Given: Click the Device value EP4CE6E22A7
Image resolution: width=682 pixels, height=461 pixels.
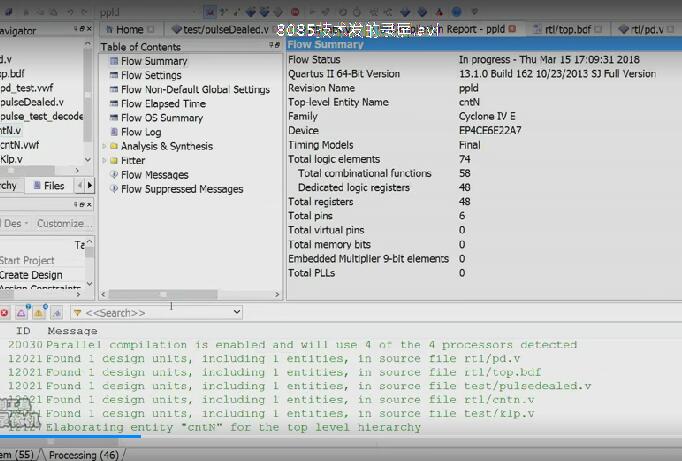Looking at the screenshot, I should point(490,130).
